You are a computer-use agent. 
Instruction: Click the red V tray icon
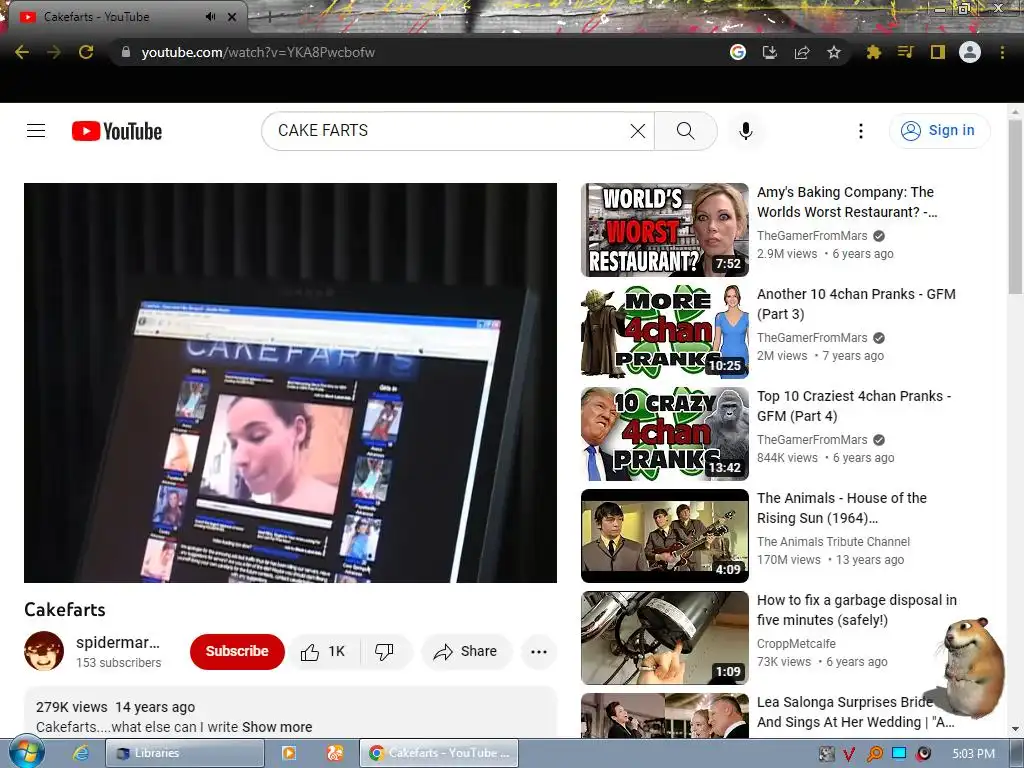849,754
